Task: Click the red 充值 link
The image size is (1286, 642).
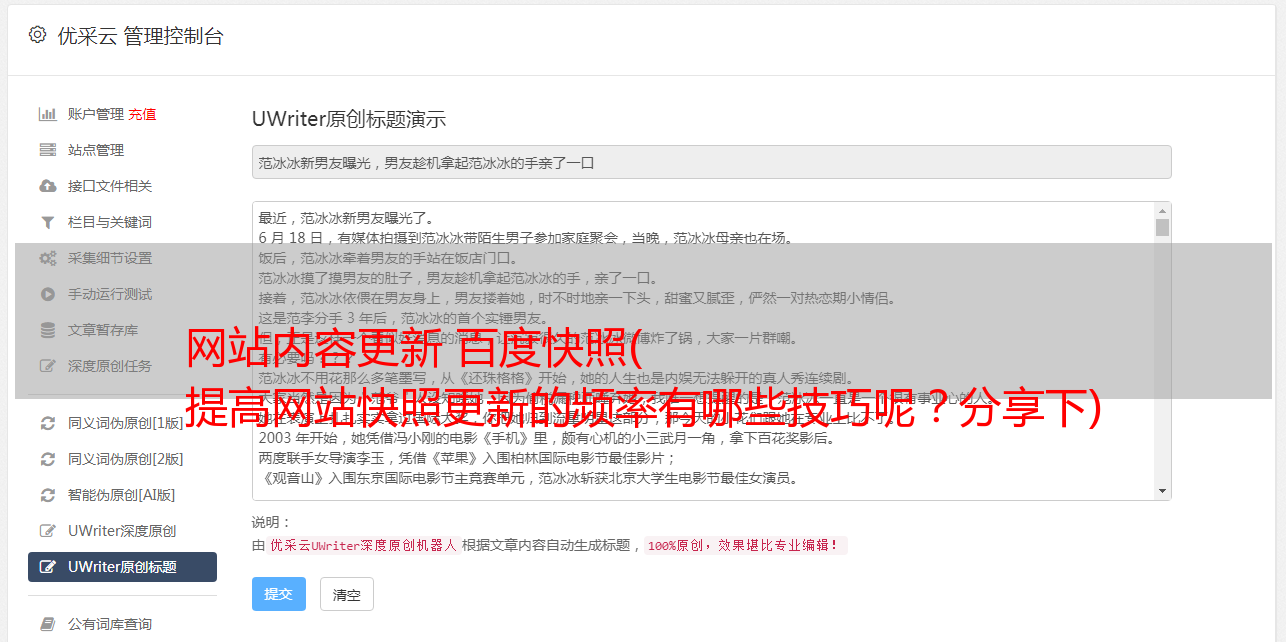Action: [142, 114]
